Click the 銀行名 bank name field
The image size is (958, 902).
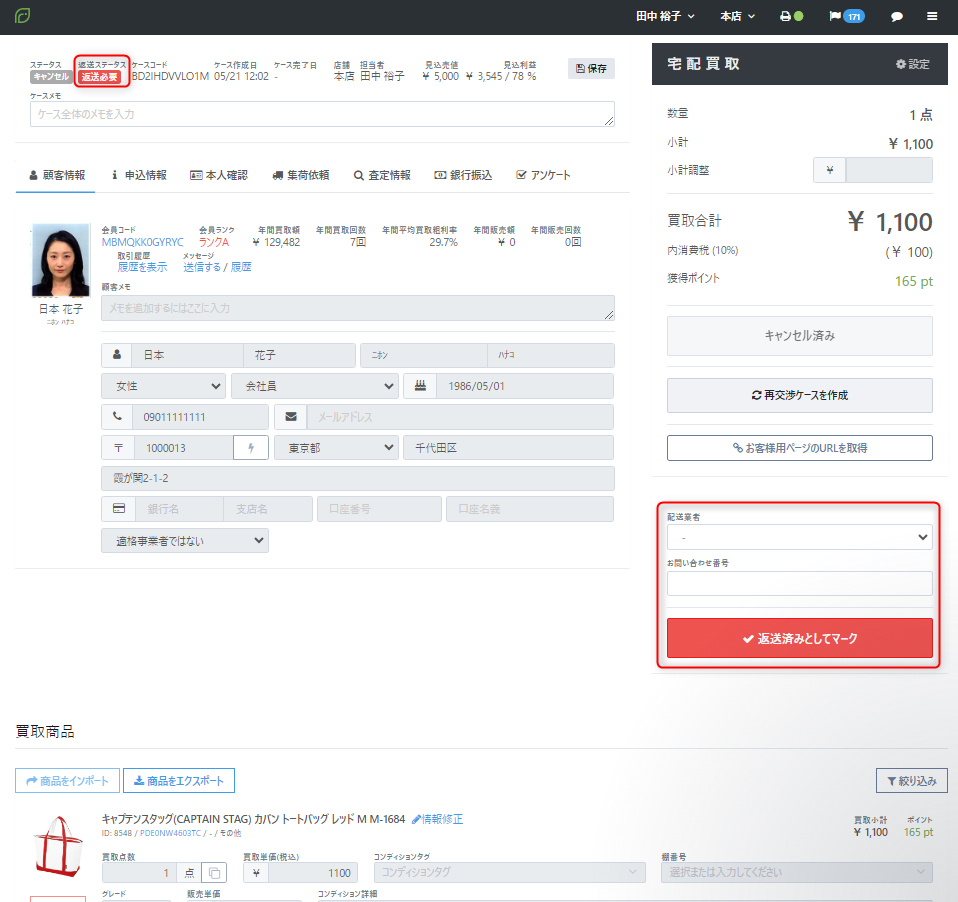pos(179,509)
